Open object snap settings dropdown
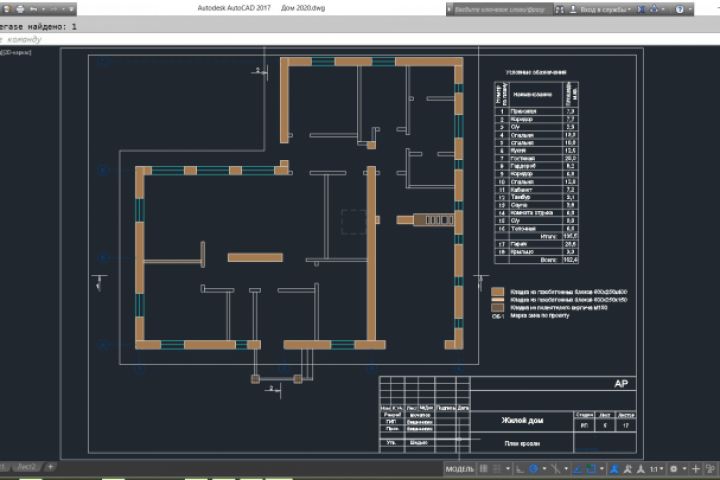Image resolution: width=720 pixels, height=480 pixels. [602, 469]
